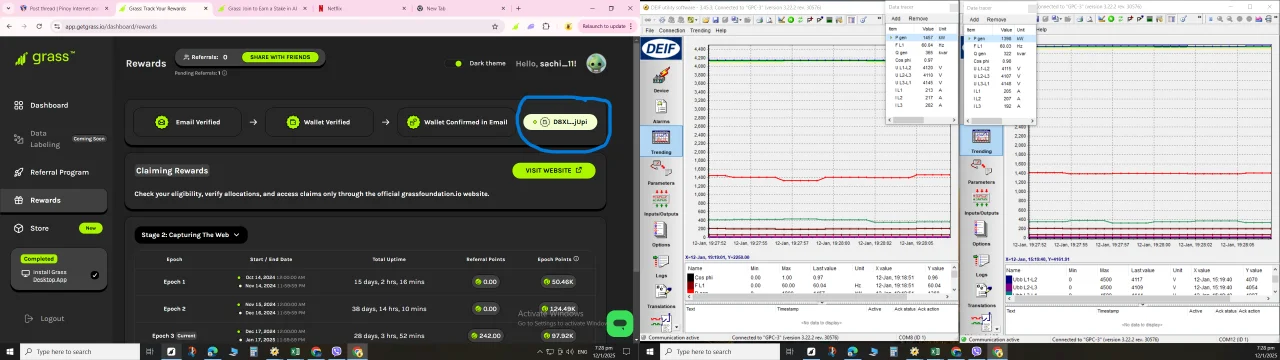The height and width of the screenshot is (360, 1280).
Task: Open Options panel in left DEIF window
Action: tap(661, 234)
